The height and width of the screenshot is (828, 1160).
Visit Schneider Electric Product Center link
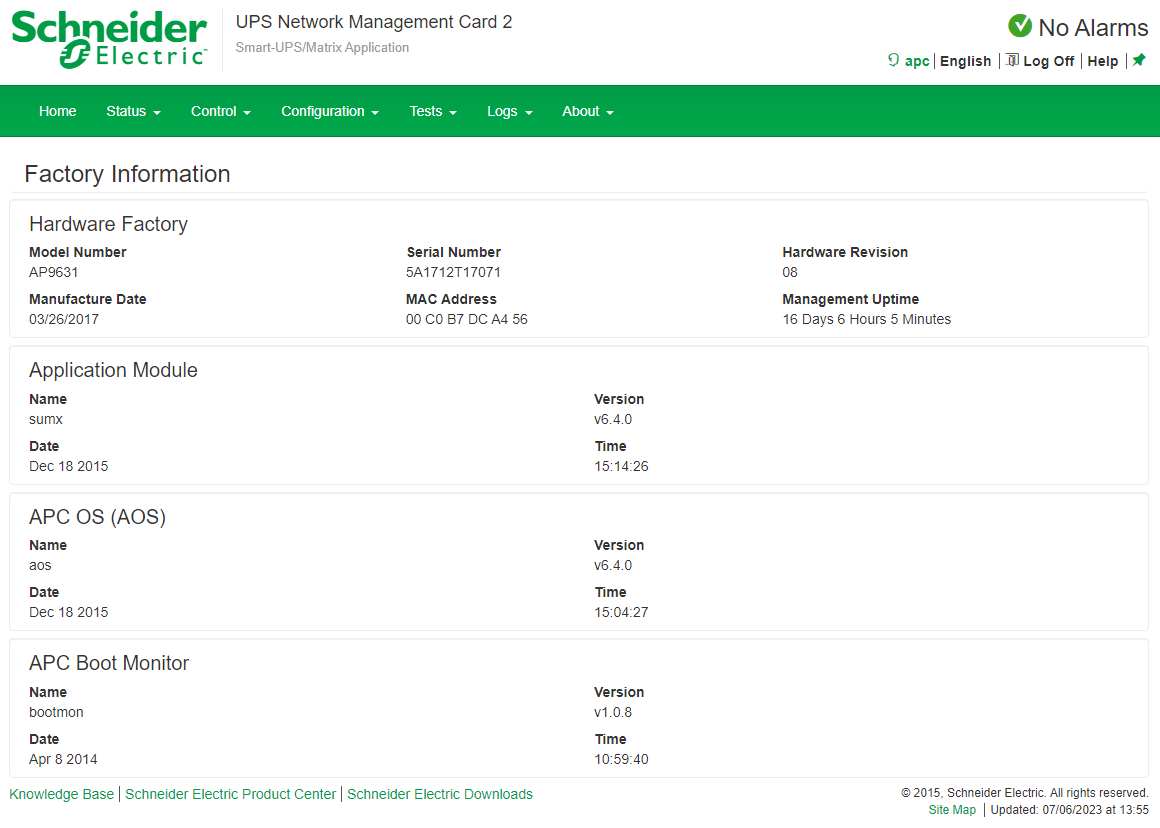[x=230, y=794]
